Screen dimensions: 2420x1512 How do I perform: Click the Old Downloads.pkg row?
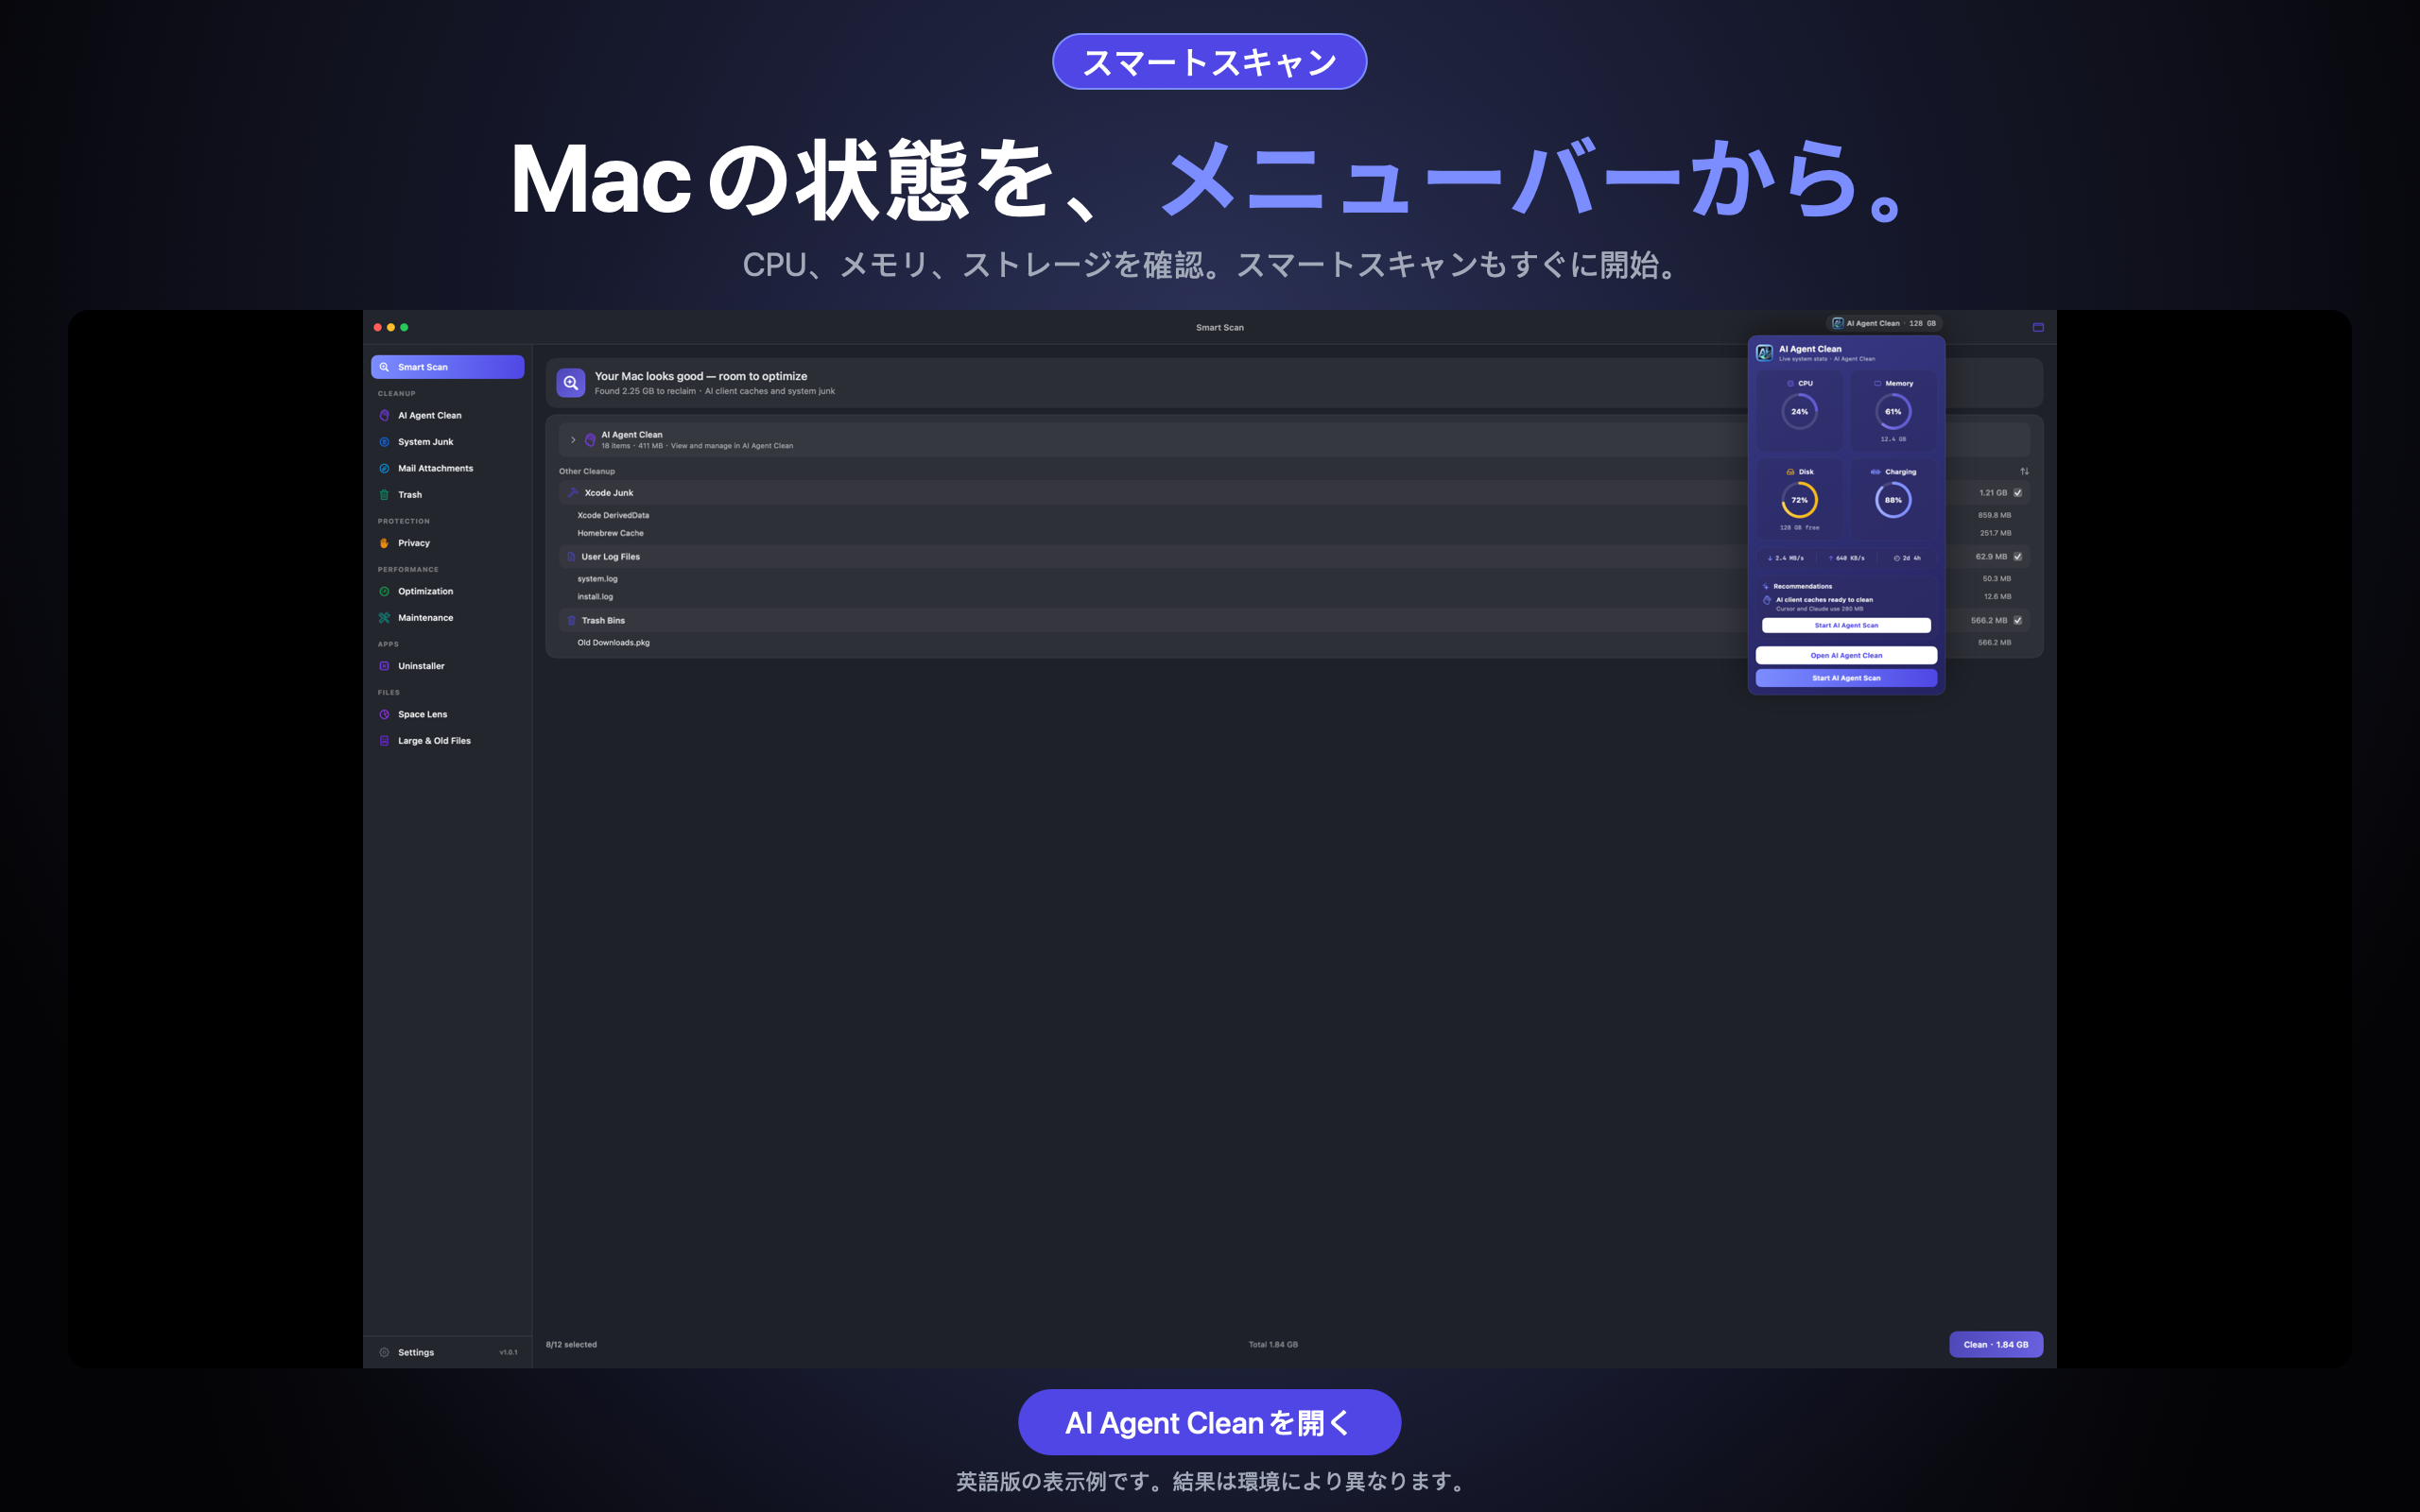point(1294,643)
